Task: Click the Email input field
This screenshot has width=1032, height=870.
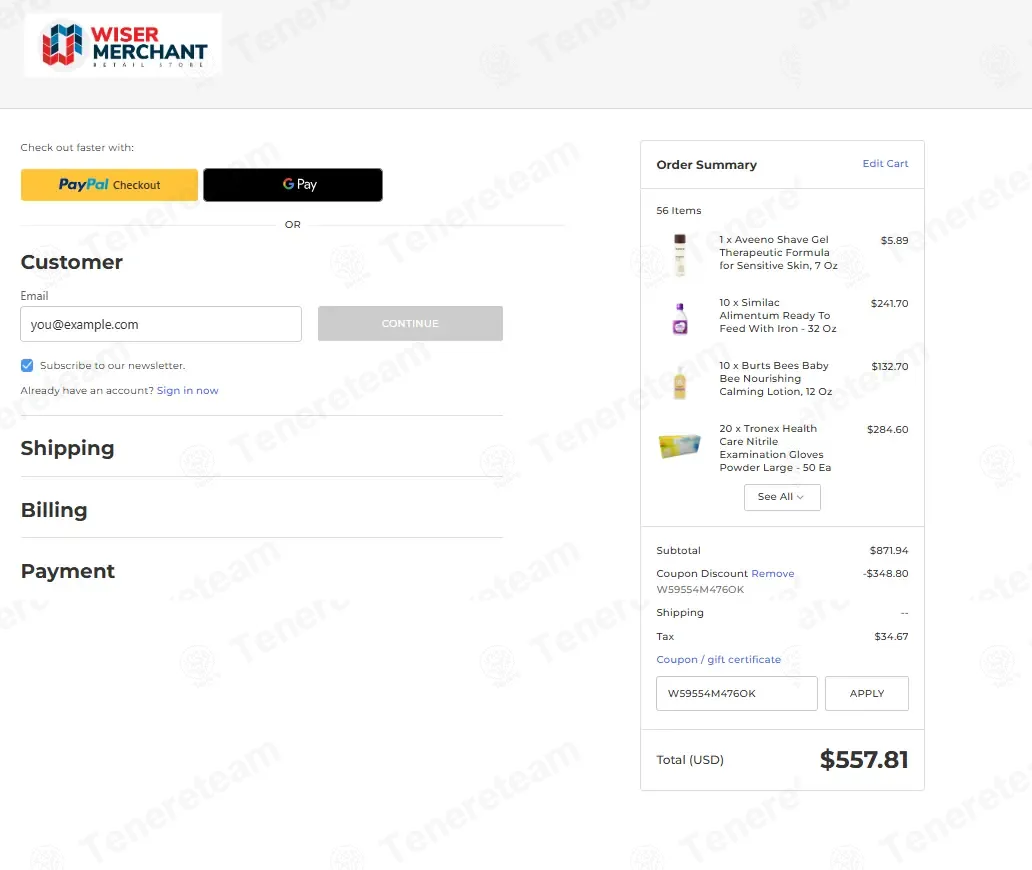Action: (x=161, y=324)
